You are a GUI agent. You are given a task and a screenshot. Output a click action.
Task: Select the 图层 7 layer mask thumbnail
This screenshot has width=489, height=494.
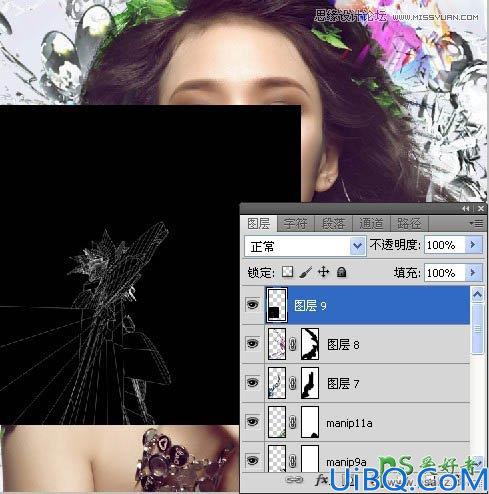click(310, 383)
